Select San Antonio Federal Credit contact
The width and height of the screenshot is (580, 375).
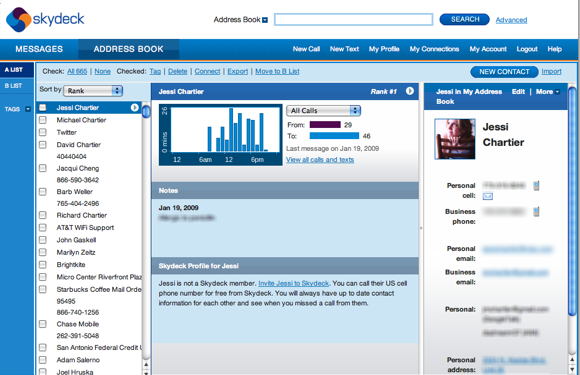tap(99, 348)
